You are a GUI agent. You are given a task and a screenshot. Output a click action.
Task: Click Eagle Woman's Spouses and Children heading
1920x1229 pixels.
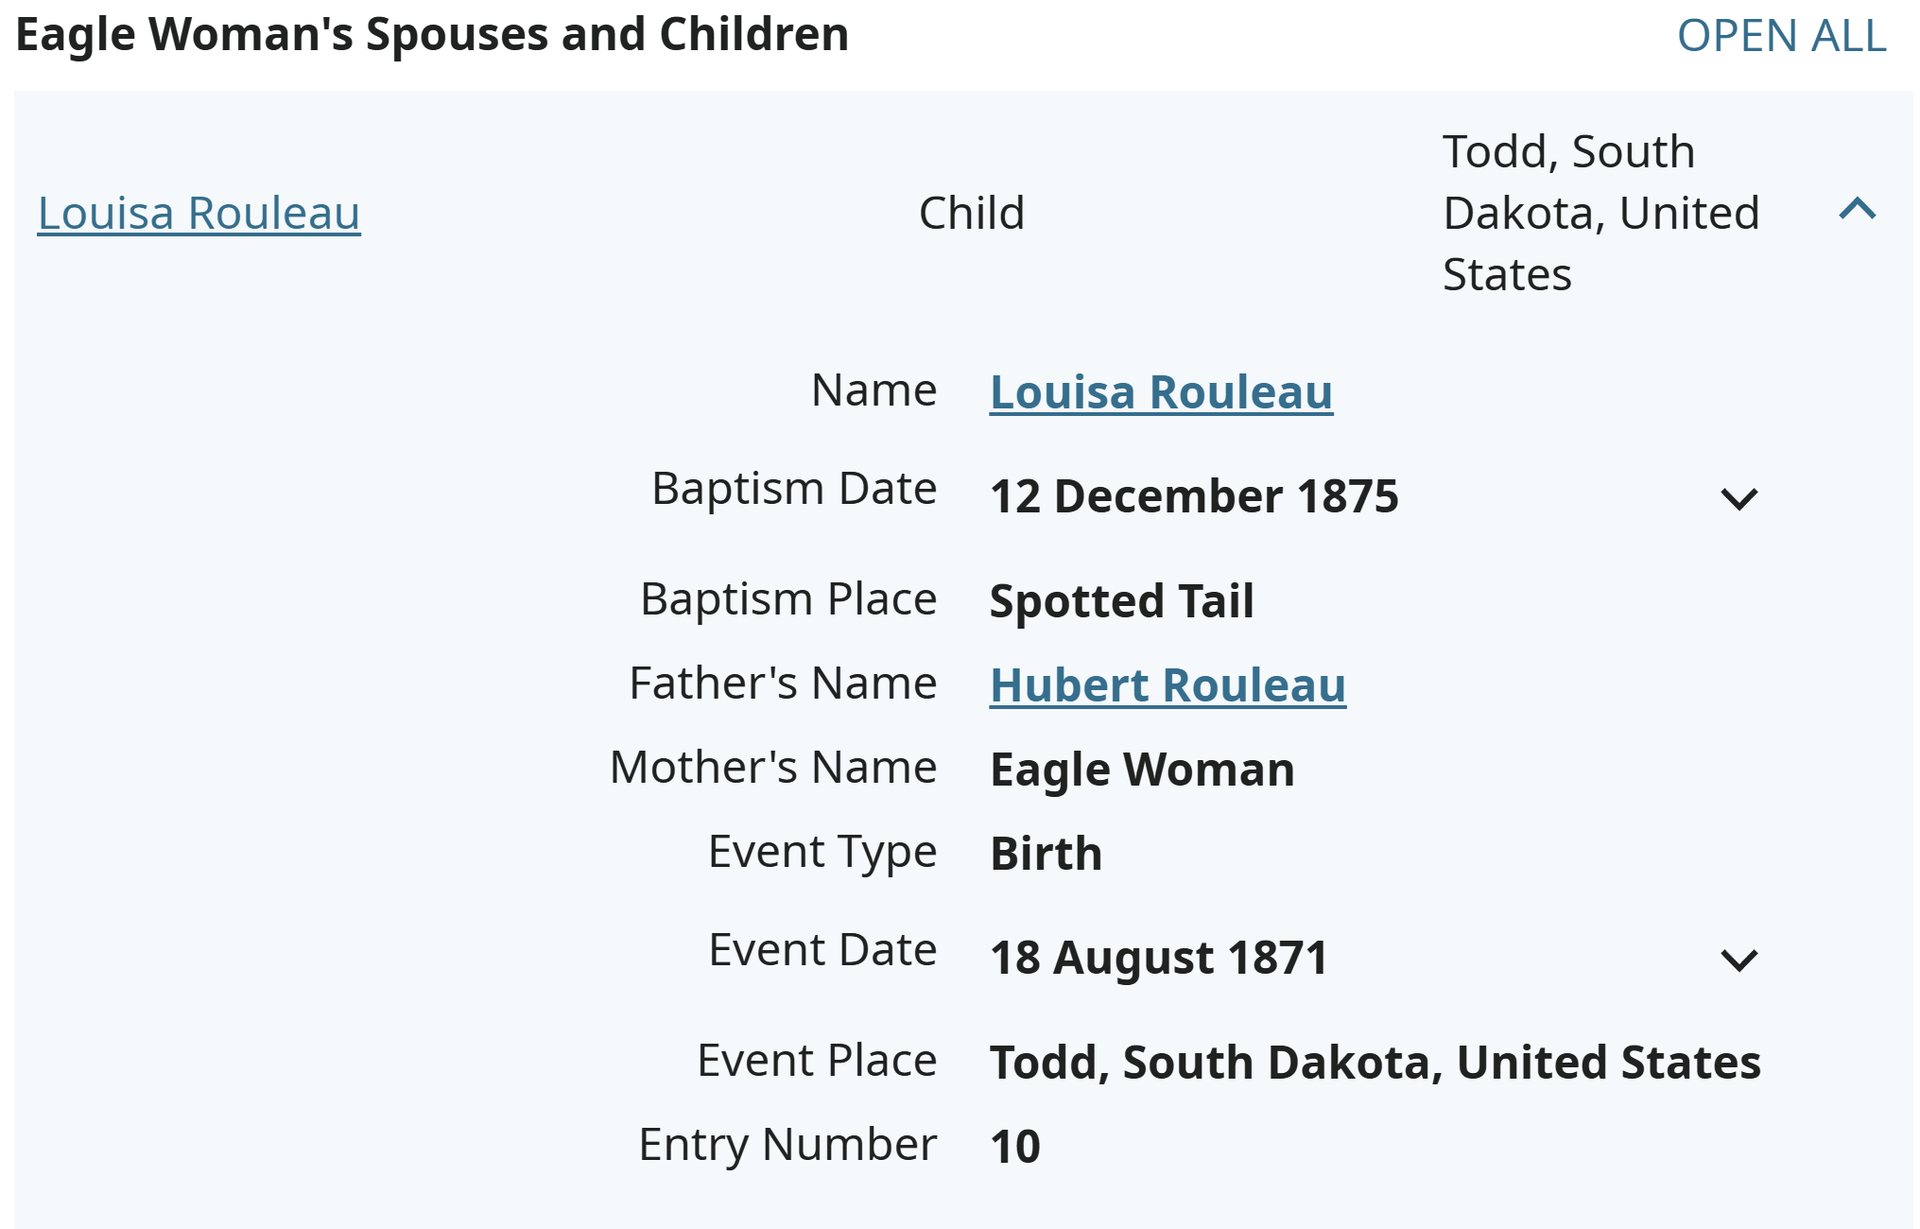432,34
